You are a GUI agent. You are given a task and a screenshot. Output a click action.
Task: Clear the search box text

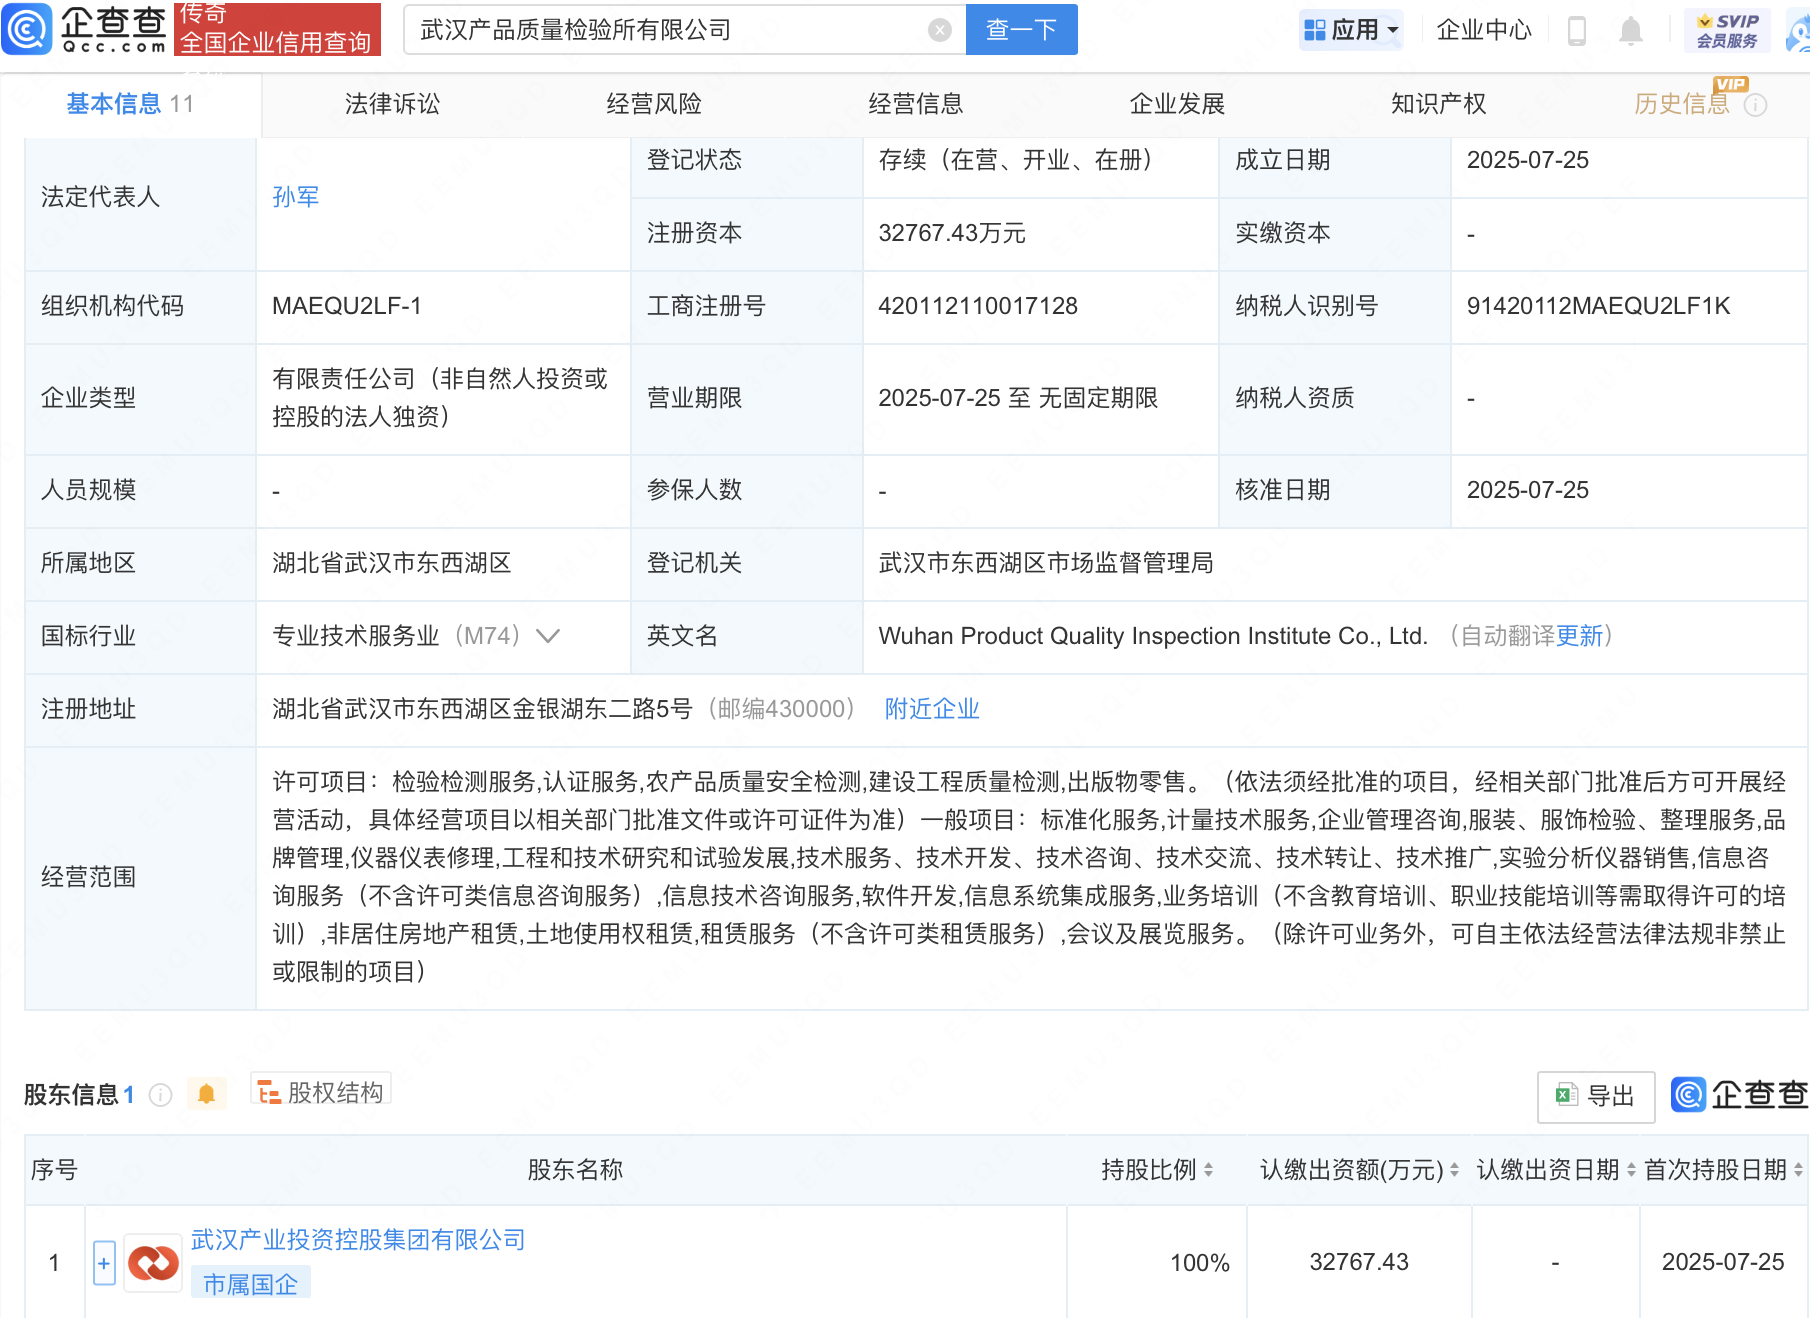(x=939, y=30)
